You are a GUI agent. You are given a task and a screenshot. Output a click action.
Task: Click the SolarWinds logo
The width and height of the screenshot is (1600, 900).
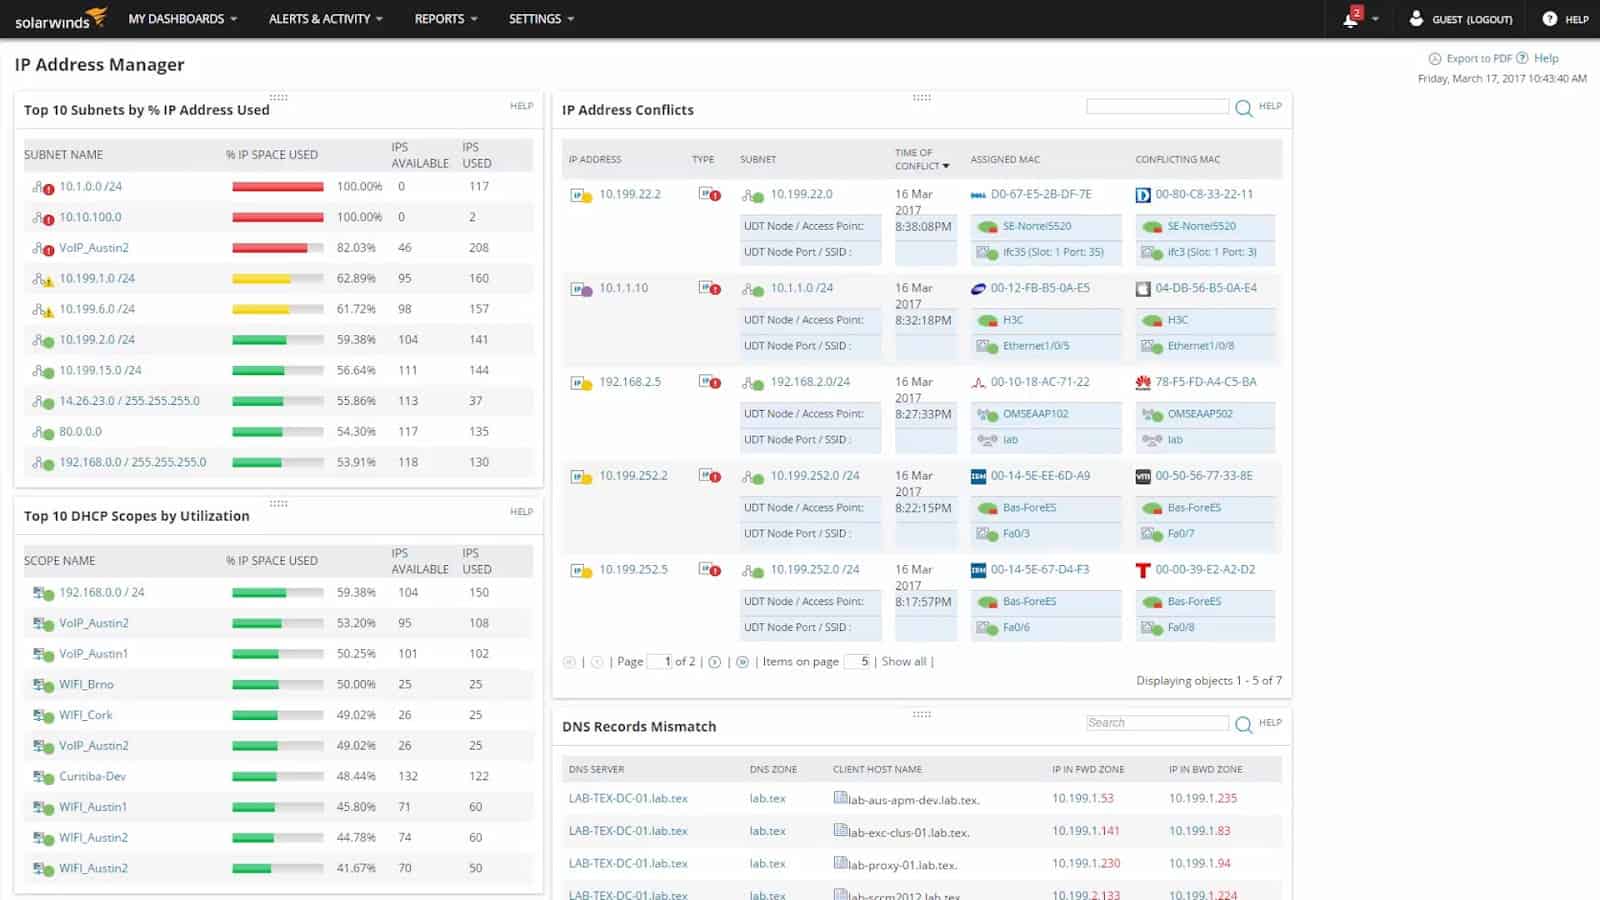coord(60,19)
